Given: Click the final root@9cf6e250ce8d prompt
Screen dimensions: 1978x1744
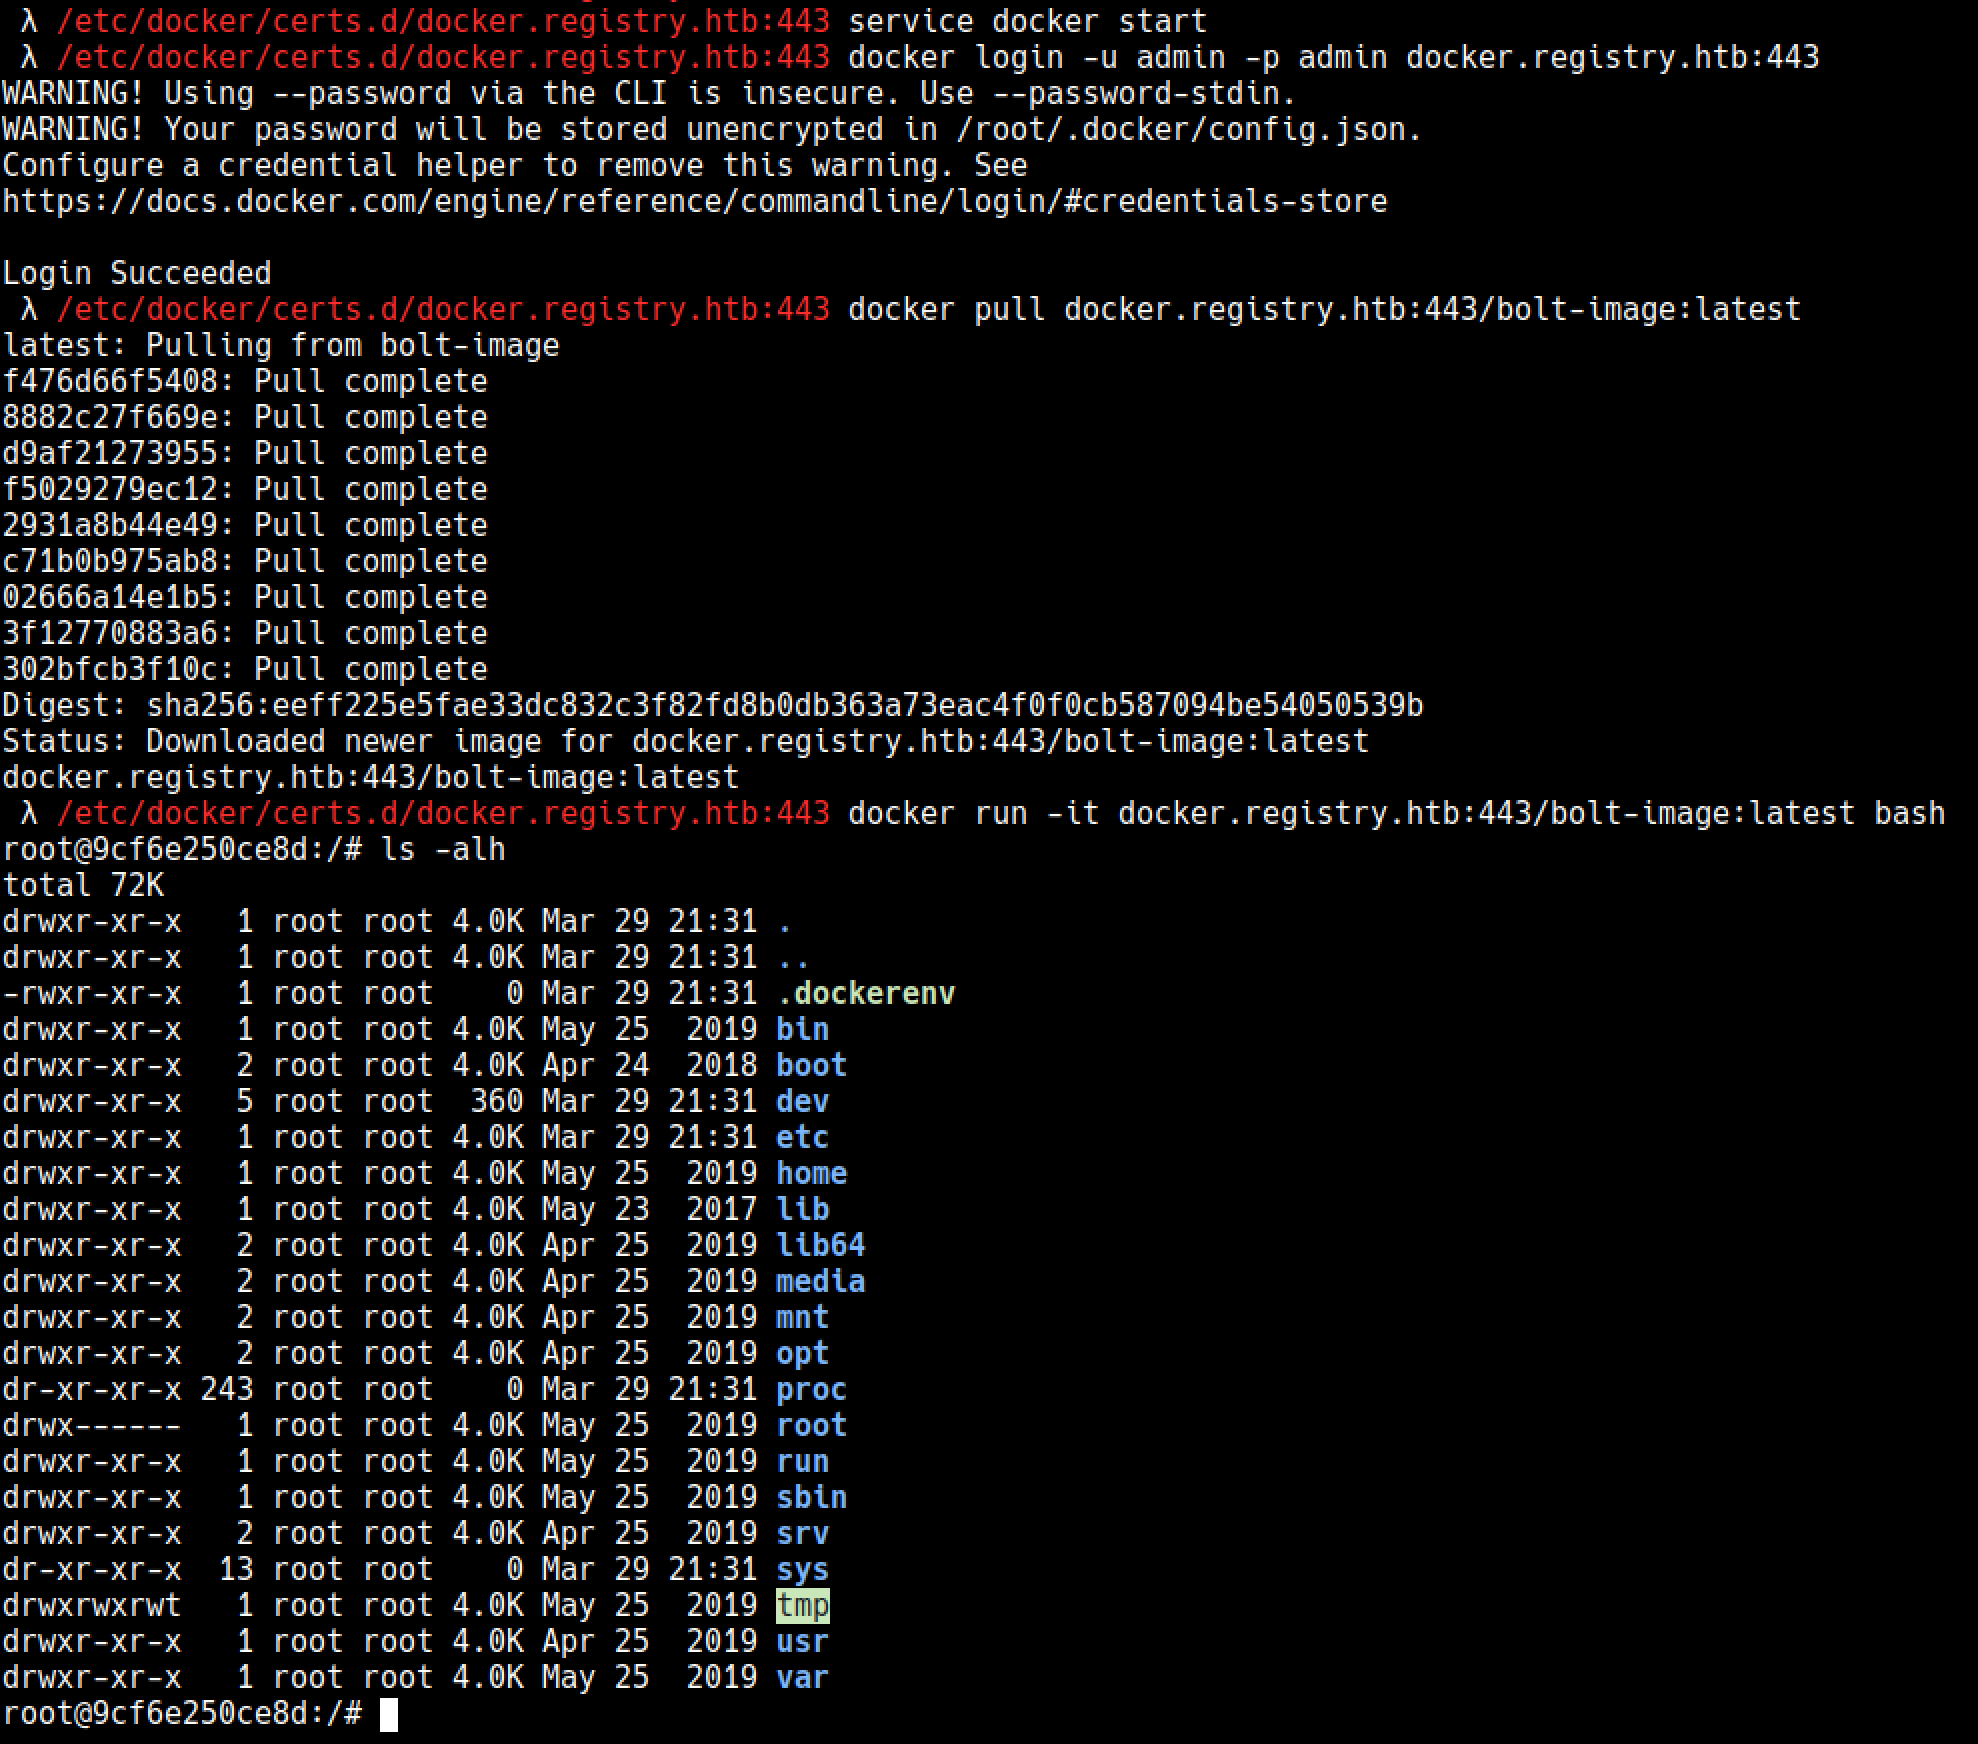Looking at the screenshot, I should (x=182, y=1713).
